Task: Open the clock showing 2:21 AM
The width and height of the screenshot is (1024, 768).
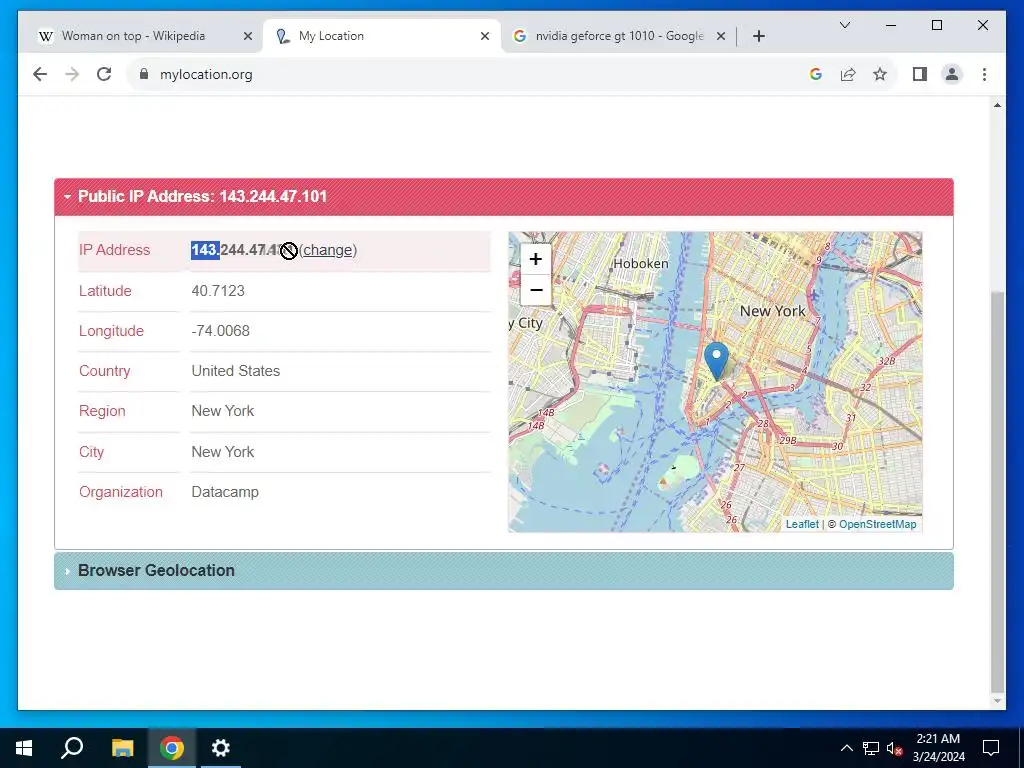Action: (938, 748)
